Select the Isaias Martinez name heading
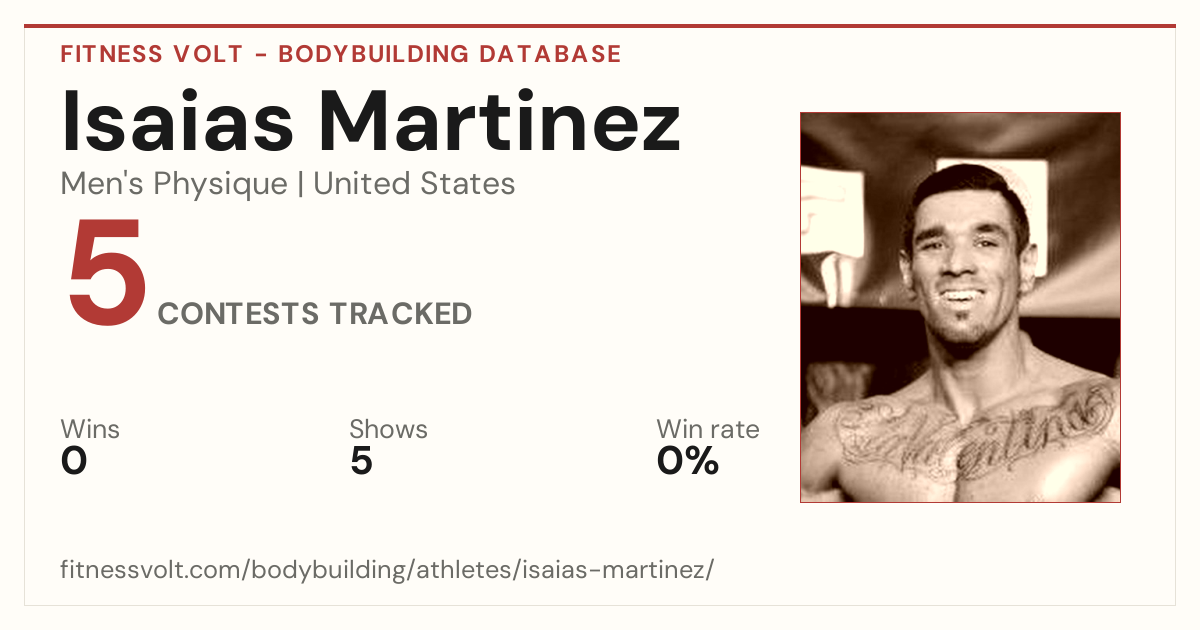This screenshot has width=1200, height=630. coord(371,121)
